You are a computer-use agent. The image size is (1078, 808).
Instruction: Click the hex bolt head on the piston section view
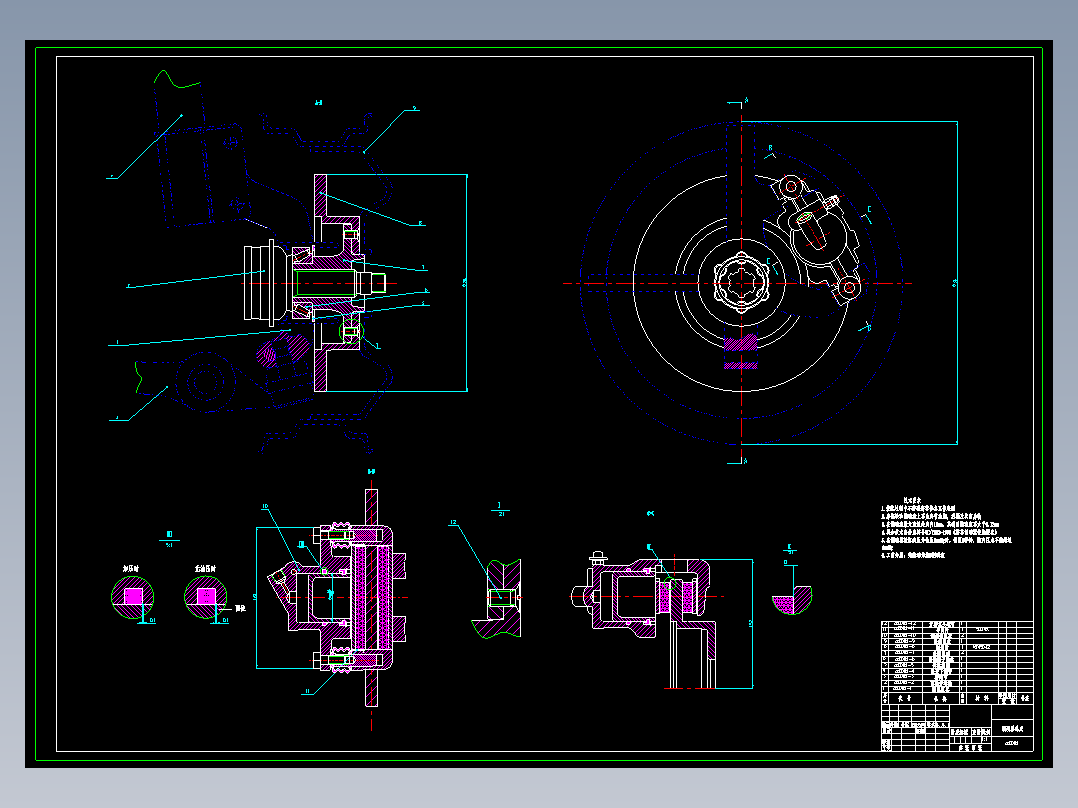[597, 558]
